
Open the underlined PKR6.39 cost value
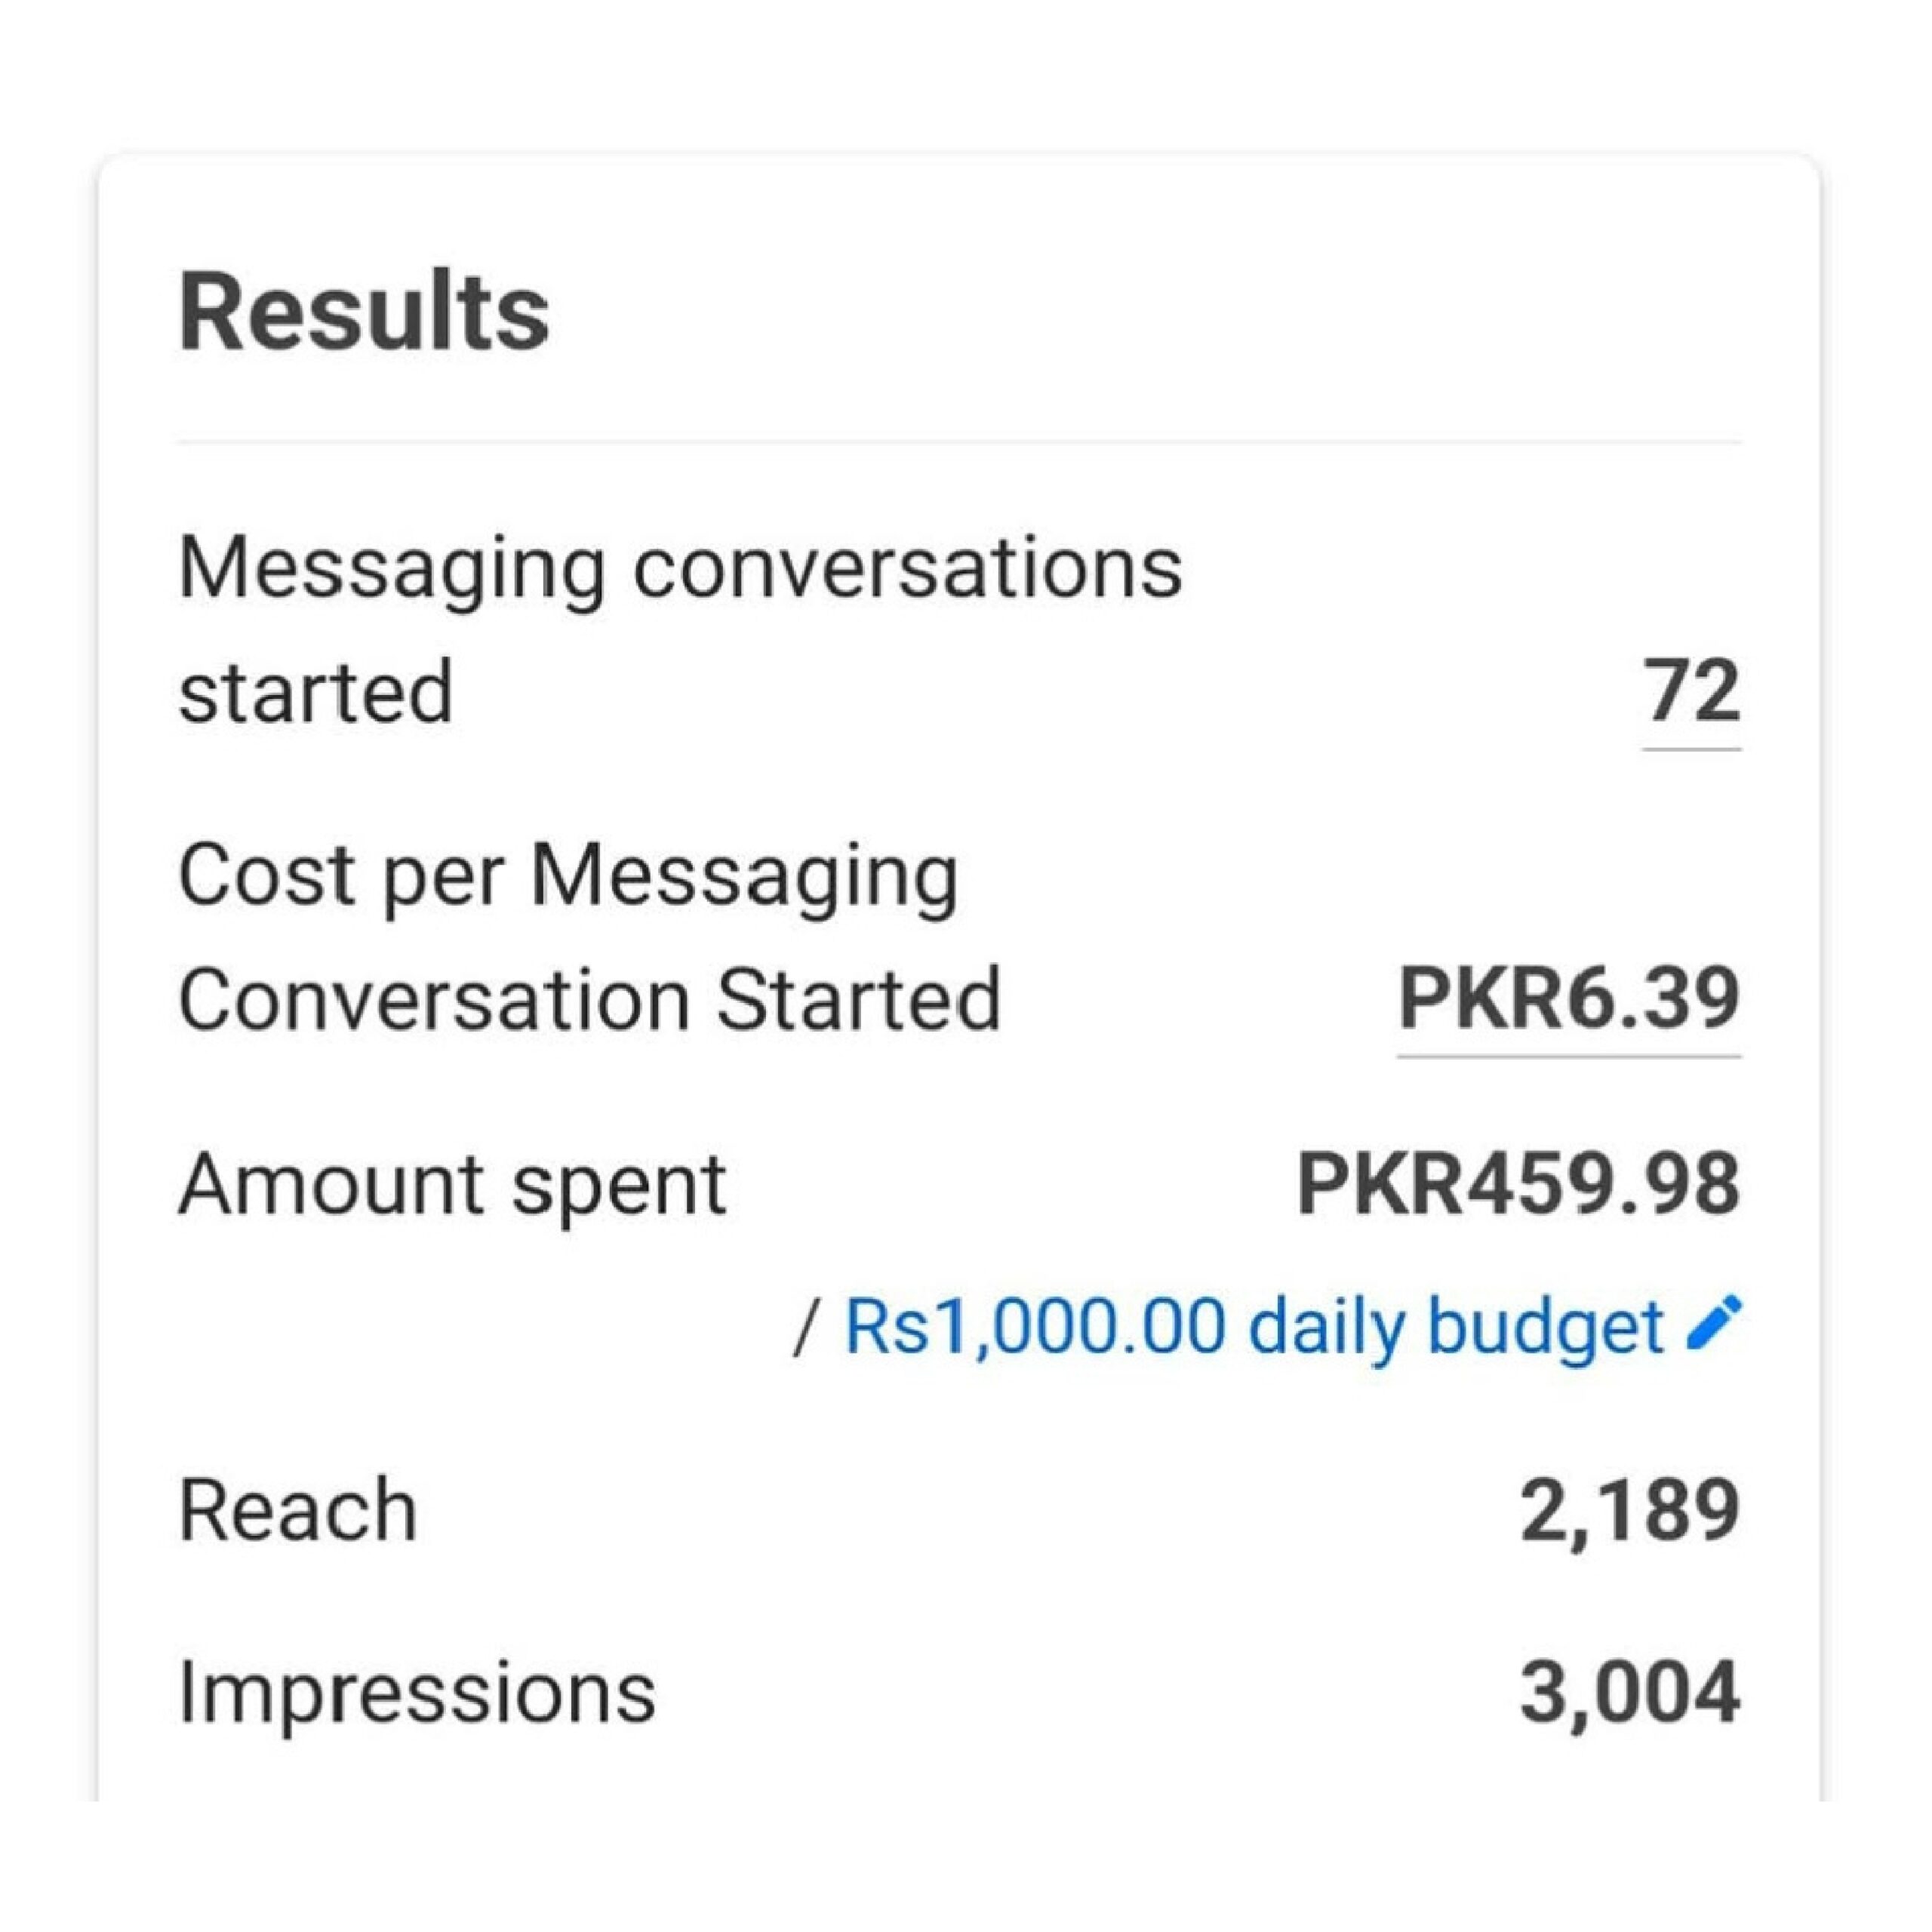click(1568, 998)
